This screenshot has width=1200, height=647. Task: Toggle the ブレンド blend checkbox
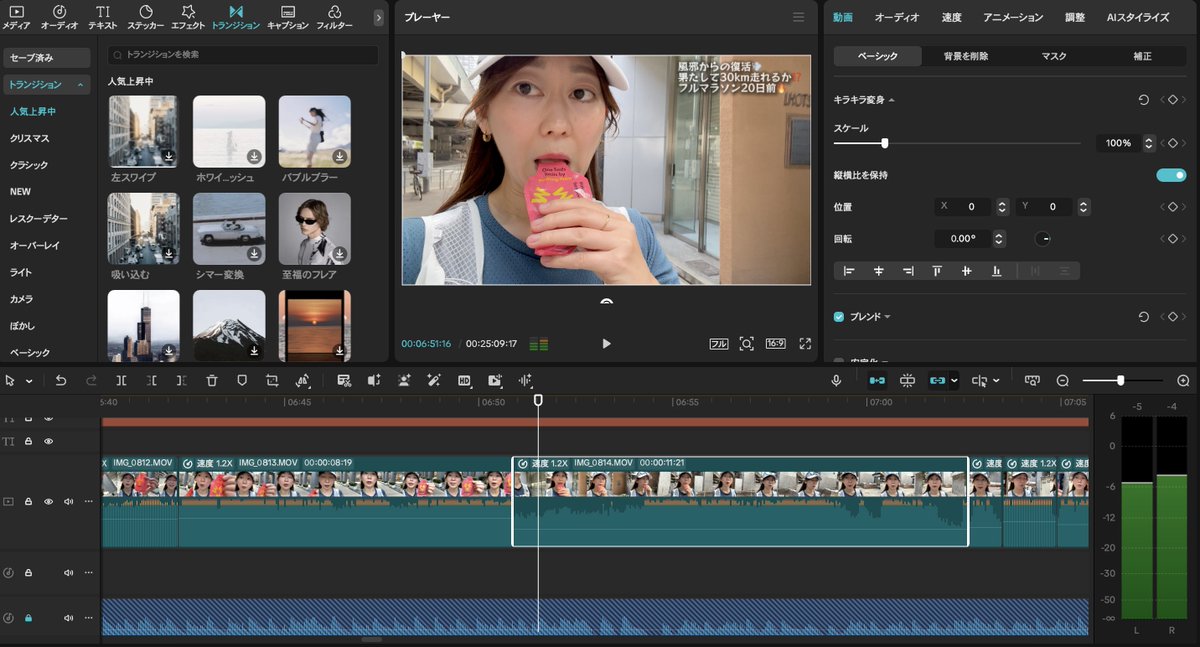point(839,317)
